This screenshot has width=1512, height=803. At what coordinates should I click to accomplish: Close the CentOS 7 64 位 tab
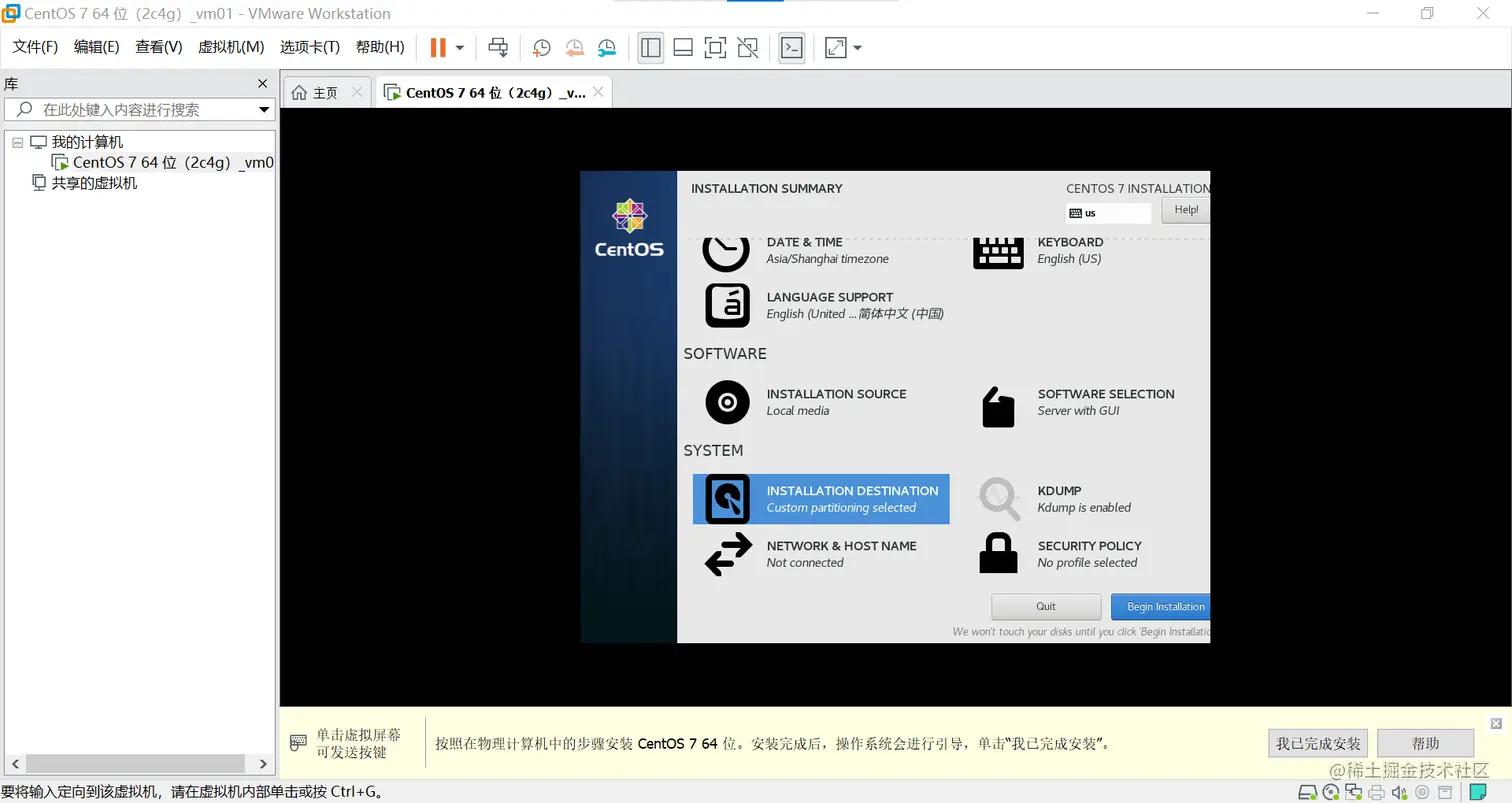tap(598, 92)
